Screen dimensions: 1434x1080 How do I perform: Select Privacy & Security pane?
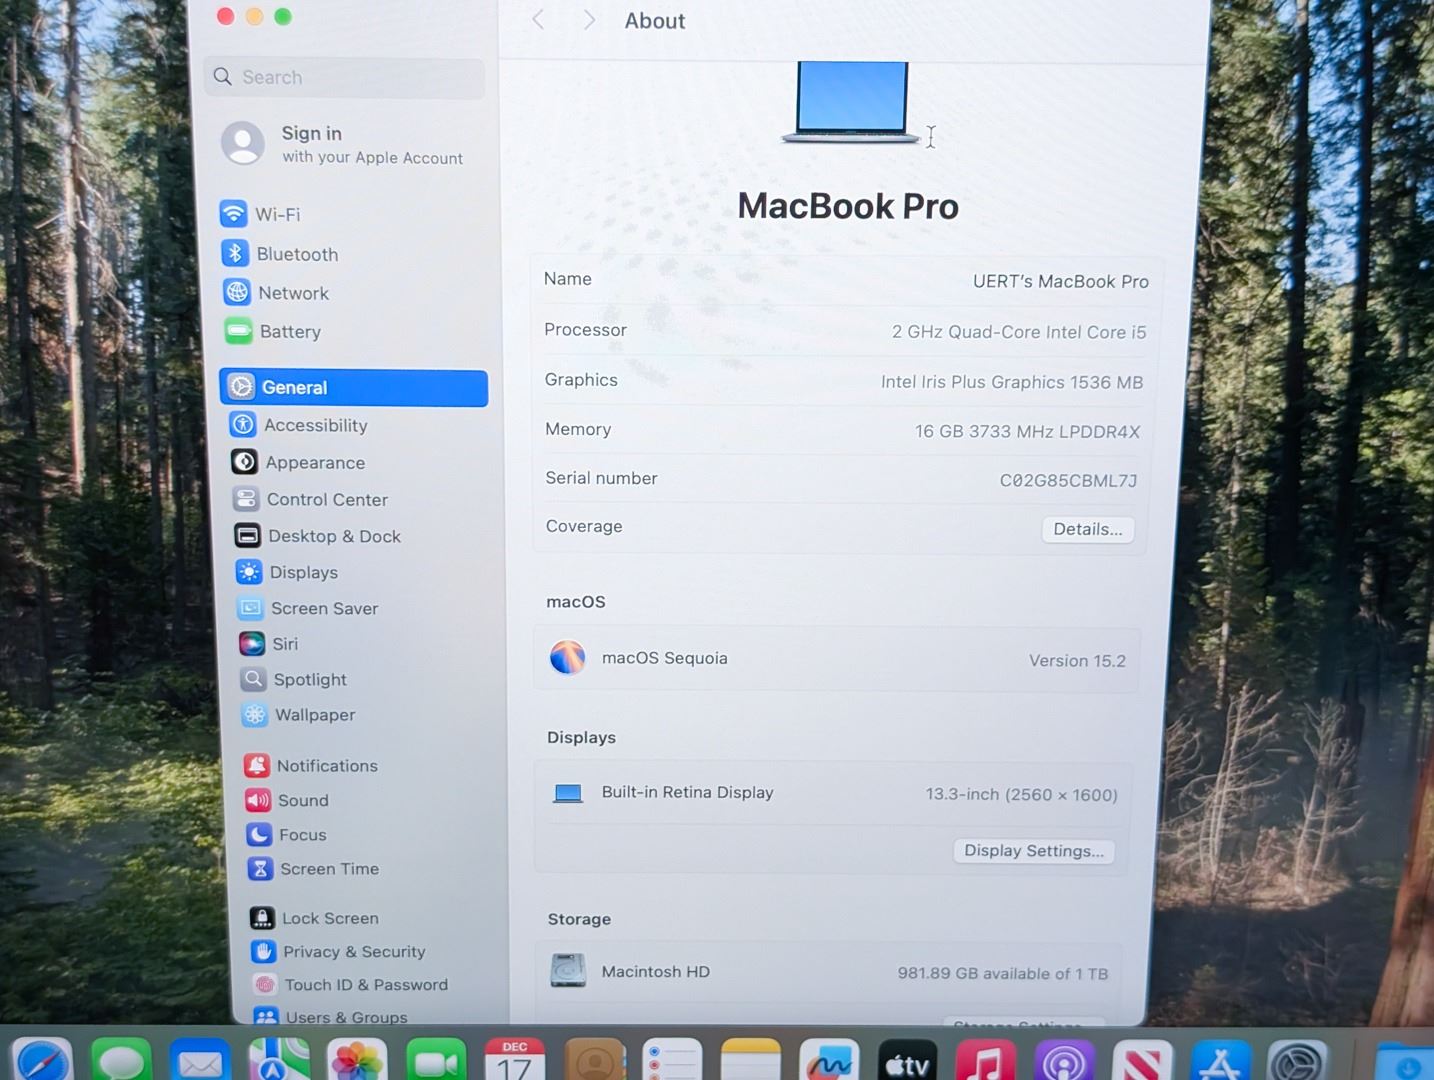pos(353,952)
